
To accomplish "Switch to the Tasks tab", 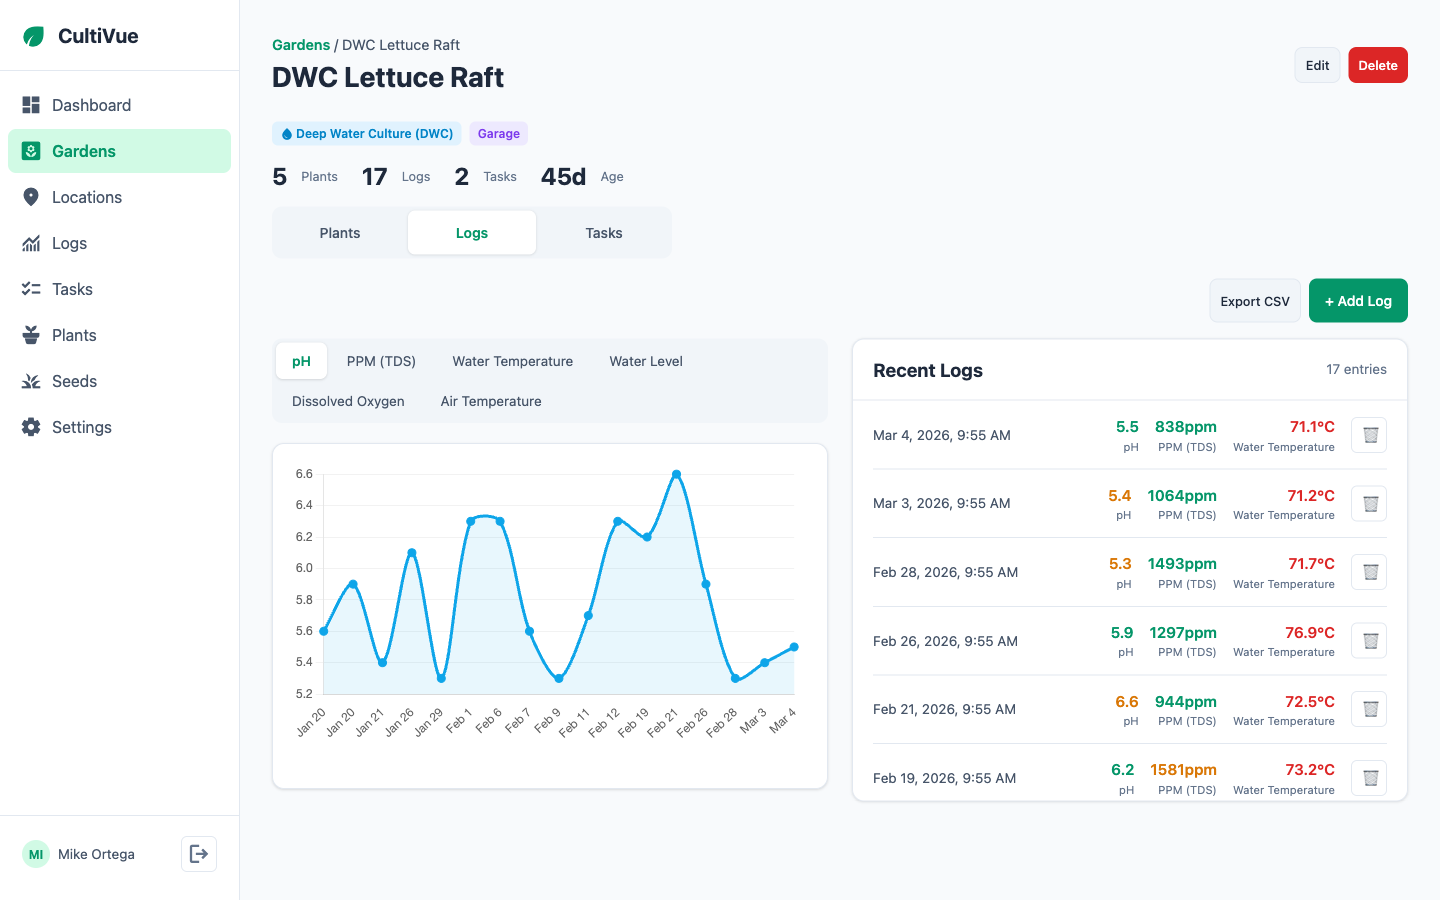I will coord(603,233).
